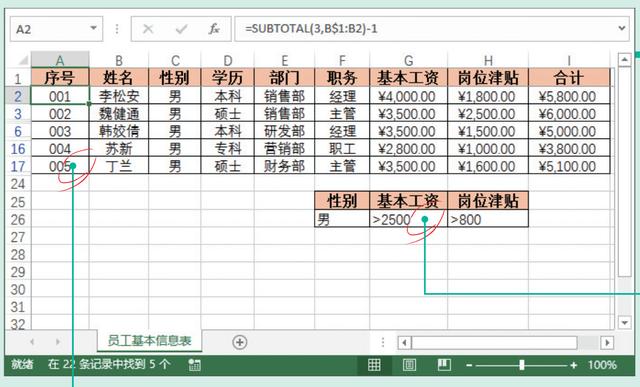
Task: Click the 序号 header cell
Action: (x=60, y=78)
